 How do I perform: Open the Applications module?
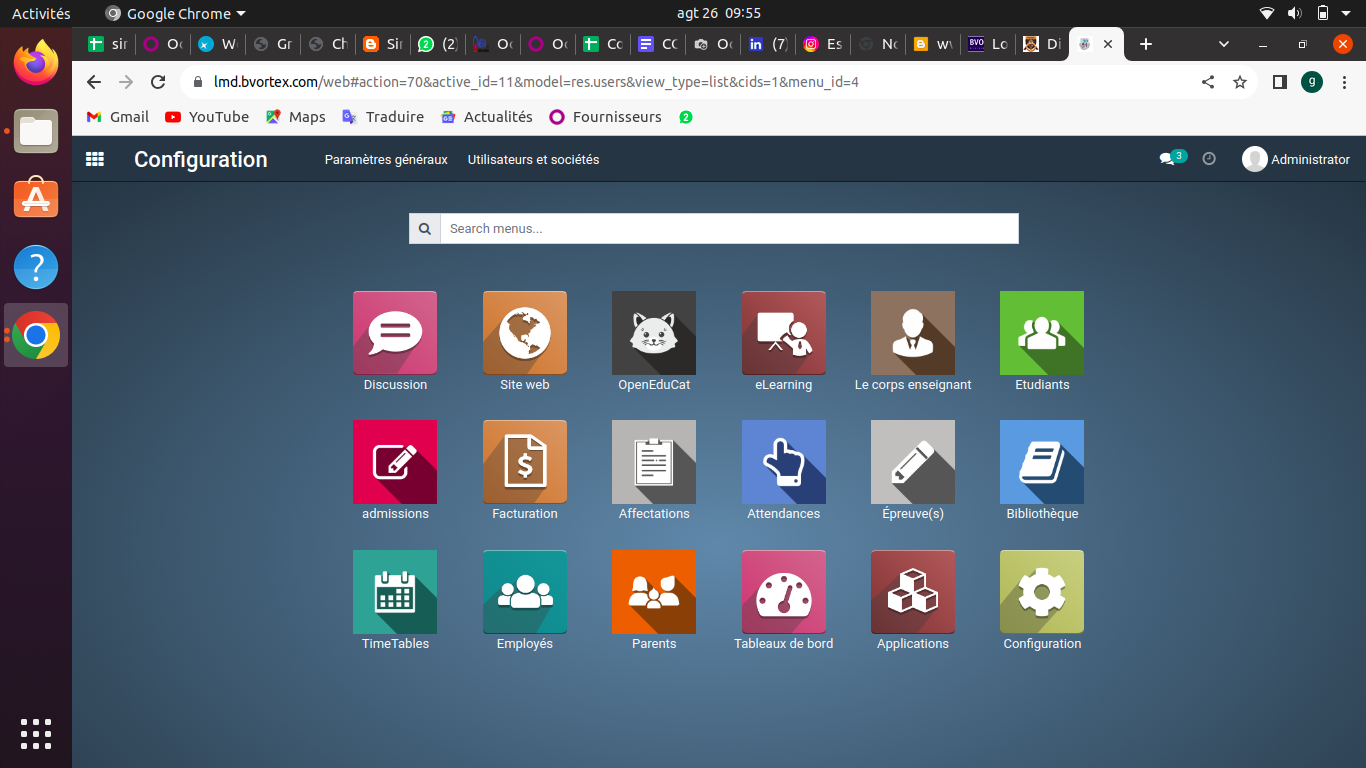pos(912,592)
